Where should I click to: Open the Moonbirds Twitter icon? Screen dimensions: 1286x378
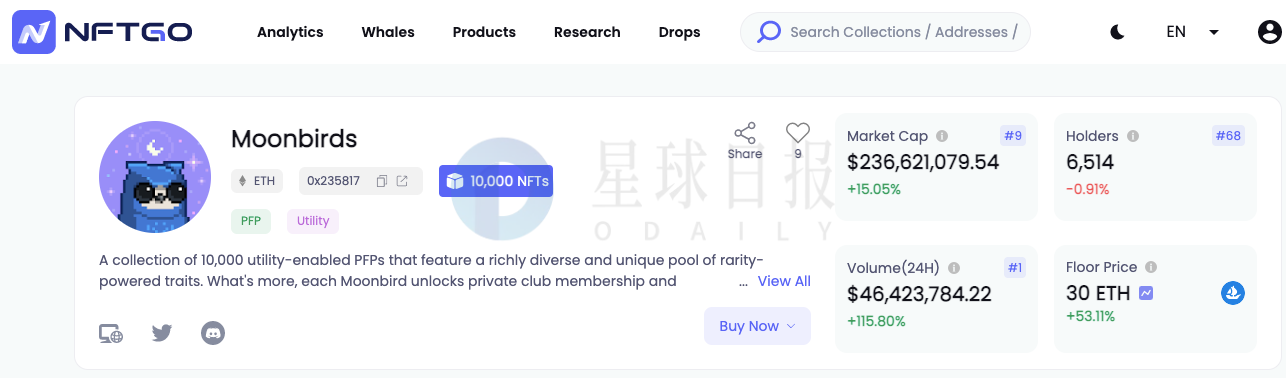(x=162, y=333)
